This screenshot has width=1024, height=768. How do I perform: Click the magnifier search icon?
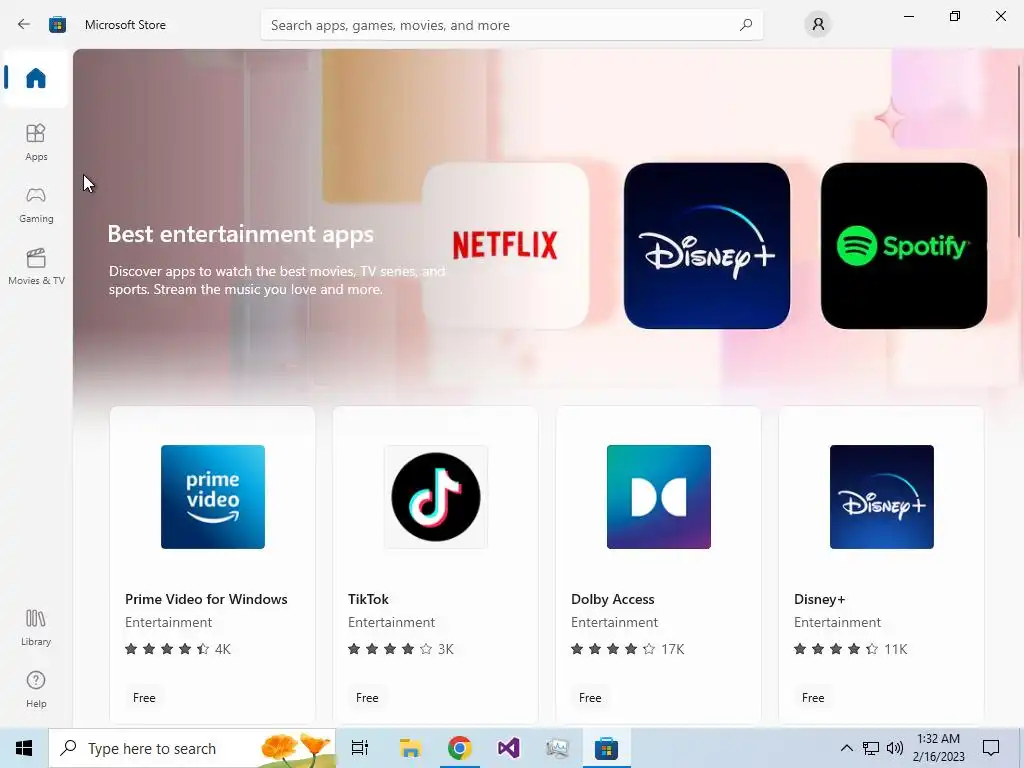746,25
